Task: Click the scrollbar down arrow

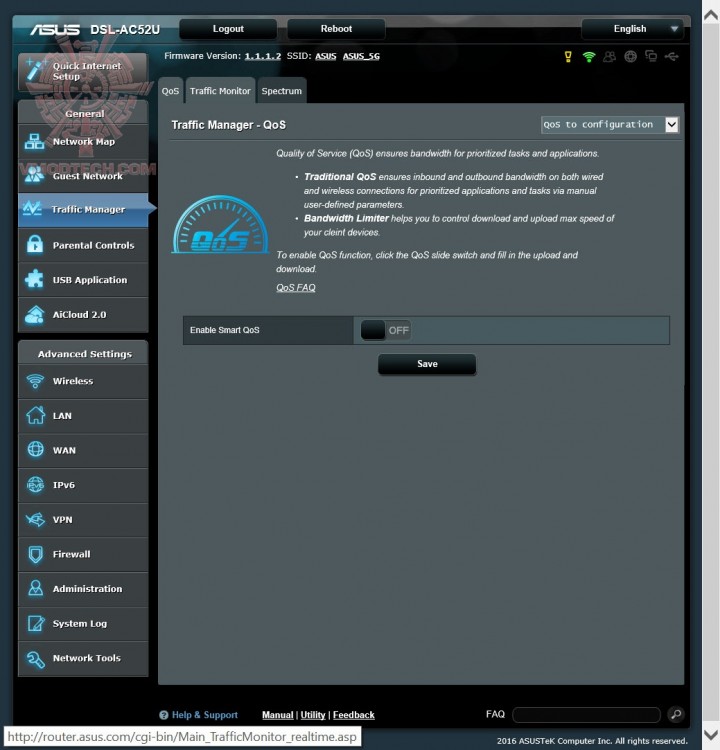Action: (x=711, y=734)
